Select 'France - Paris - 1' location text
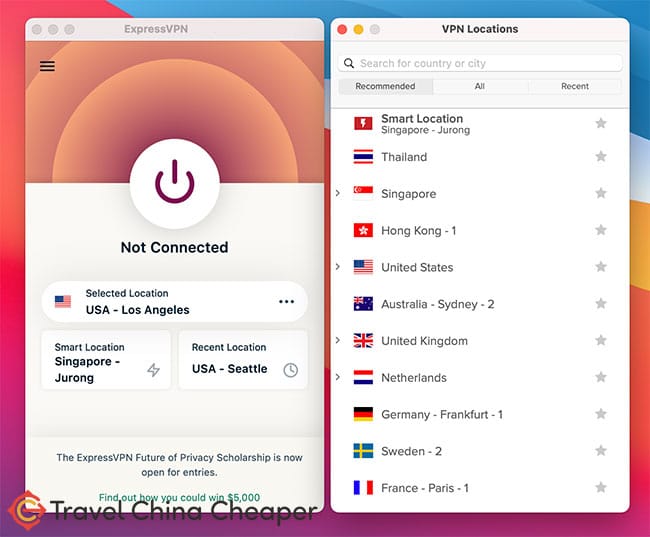The height and width of the screenshot is (537, 650). pyautogui.click(x=425, y=488)
